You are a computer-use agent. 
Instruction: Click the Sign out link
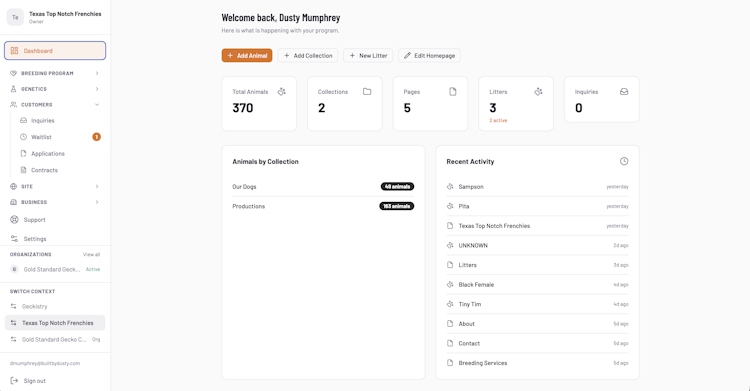34,381
